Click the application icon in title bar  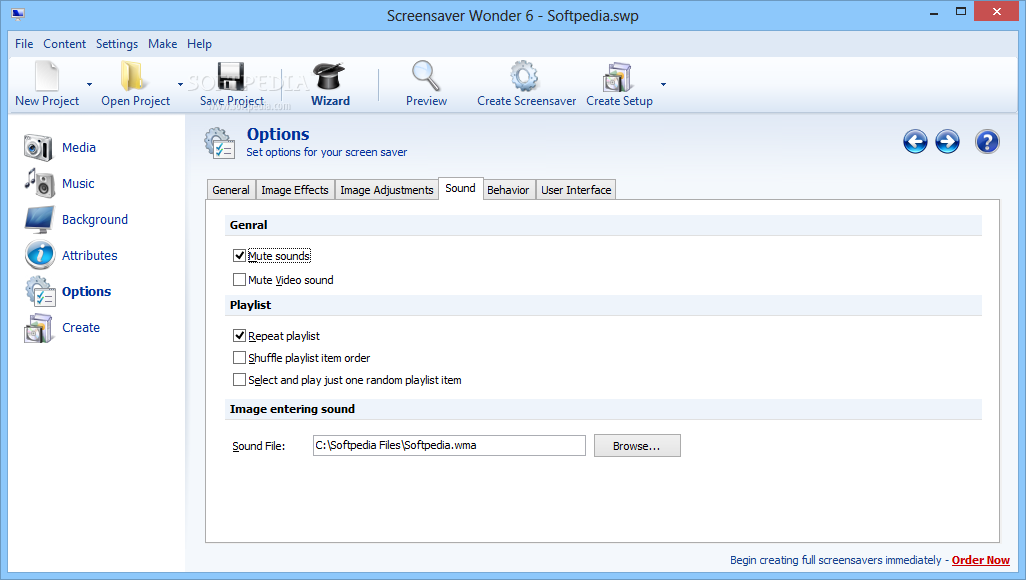tap(18, 14)
